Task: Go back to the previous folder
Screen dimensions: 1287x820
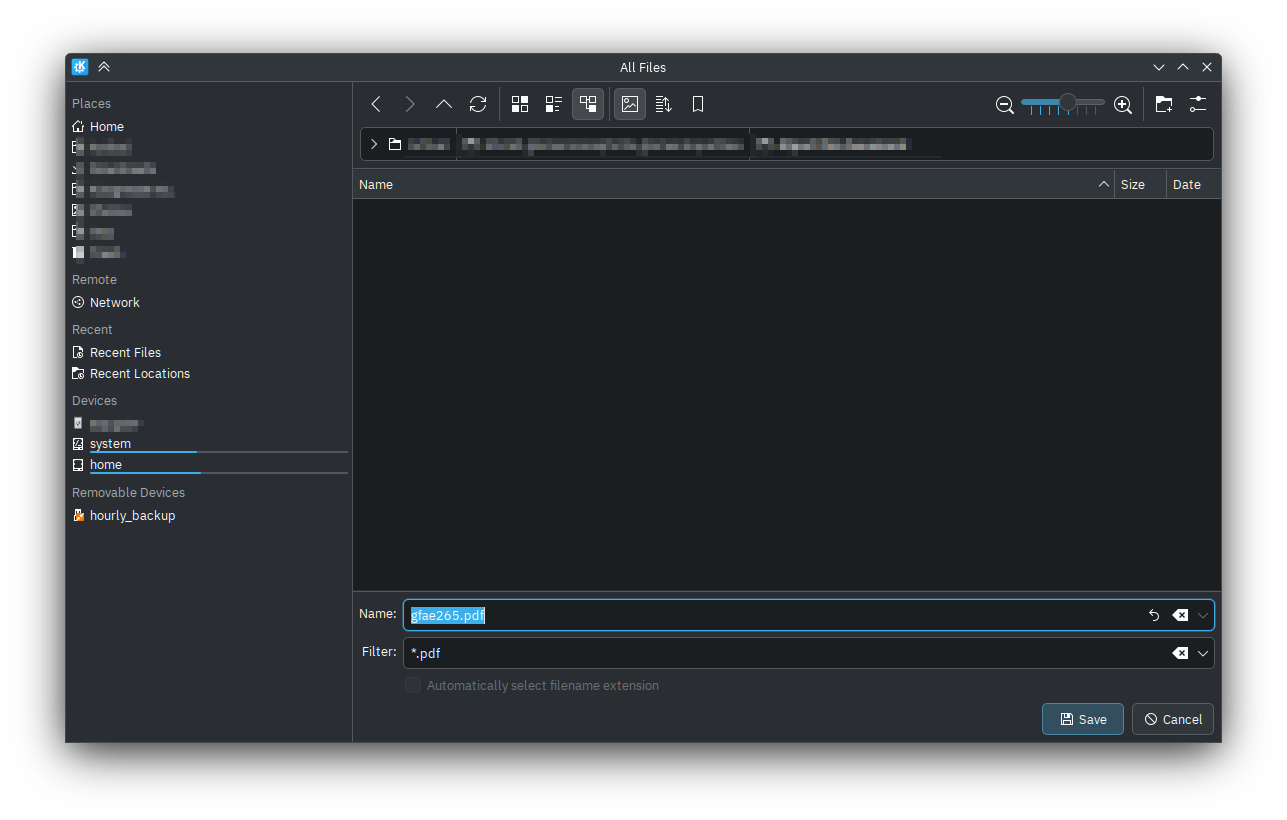Action: (x=376, y=104)
